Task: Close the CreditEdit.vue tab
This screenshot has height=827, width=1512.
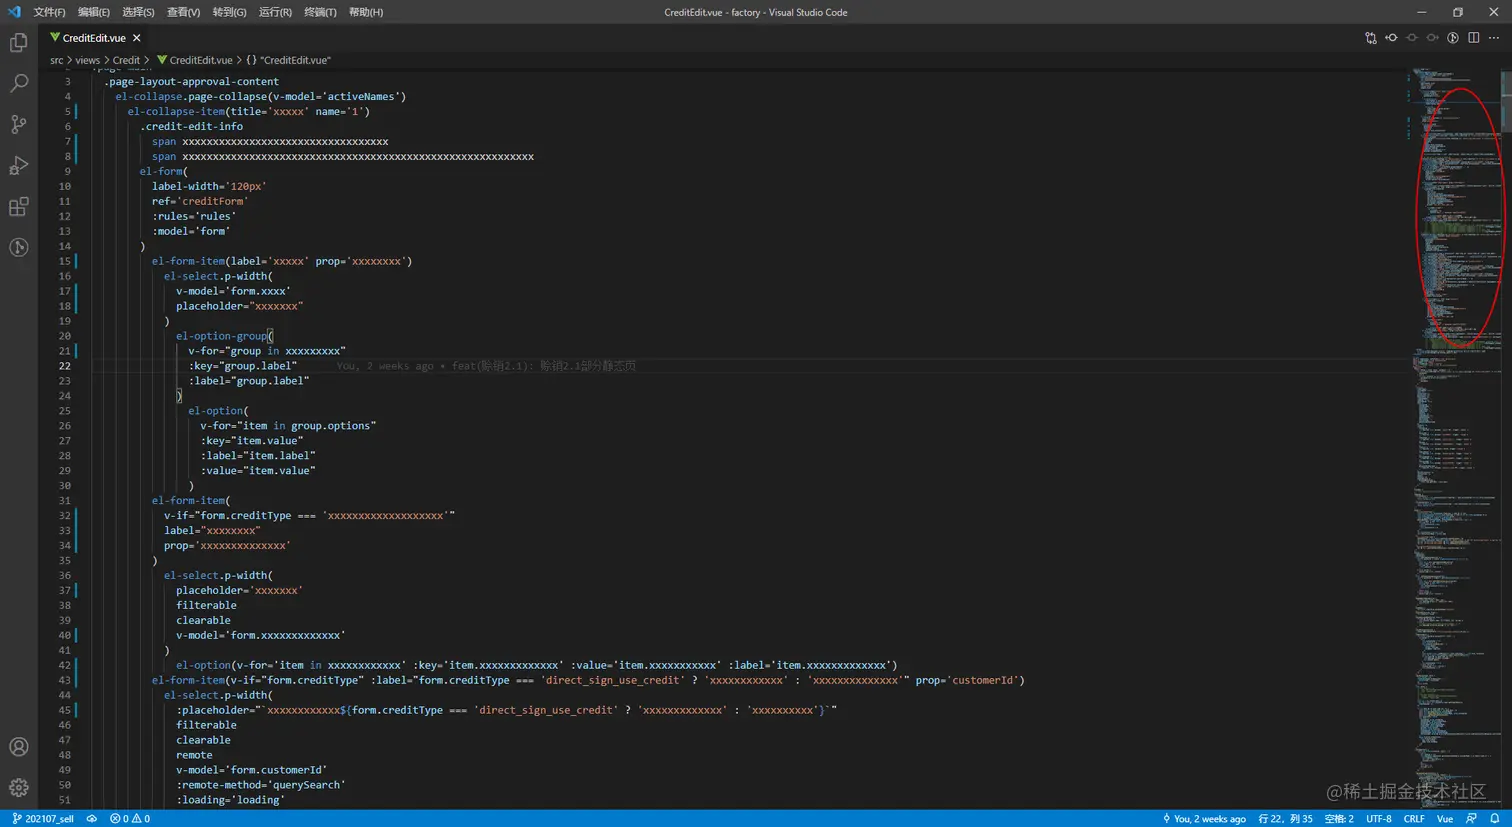Action: (x=137, y=38)
